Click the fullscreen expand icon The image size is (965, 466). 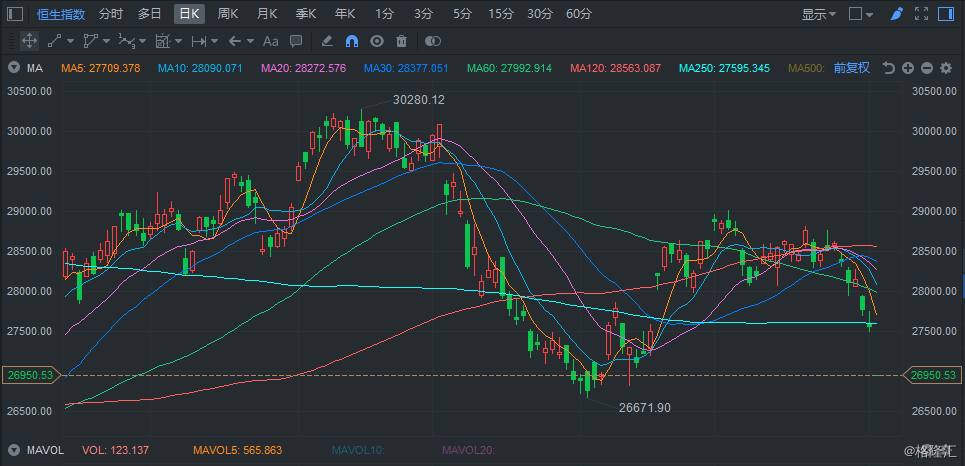point(921,14)
